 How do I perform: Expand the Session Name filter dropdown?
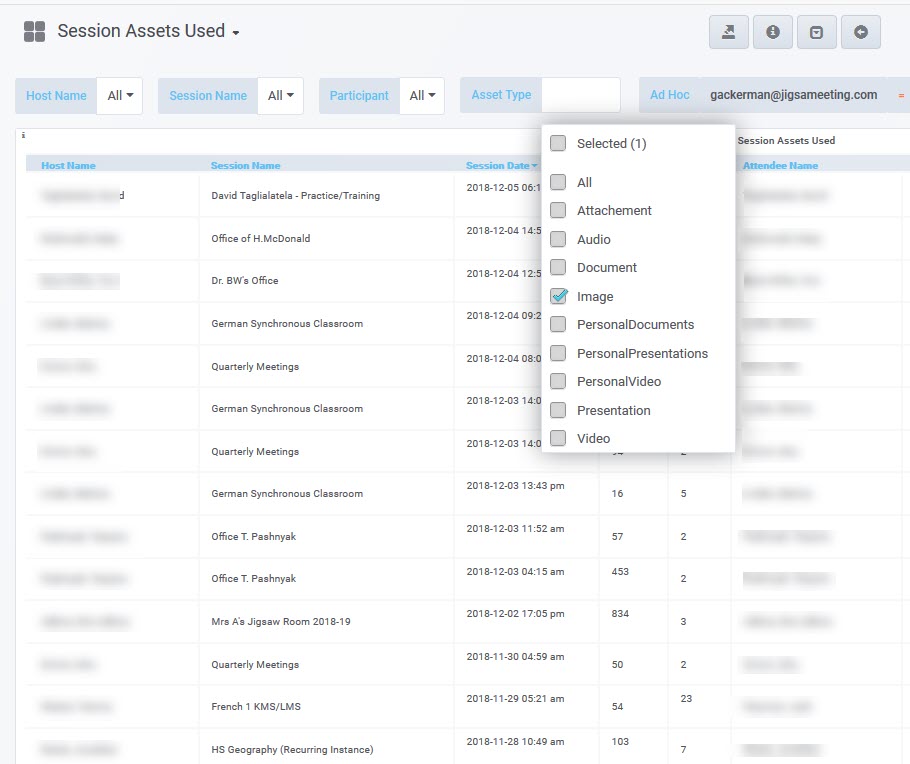281,96
